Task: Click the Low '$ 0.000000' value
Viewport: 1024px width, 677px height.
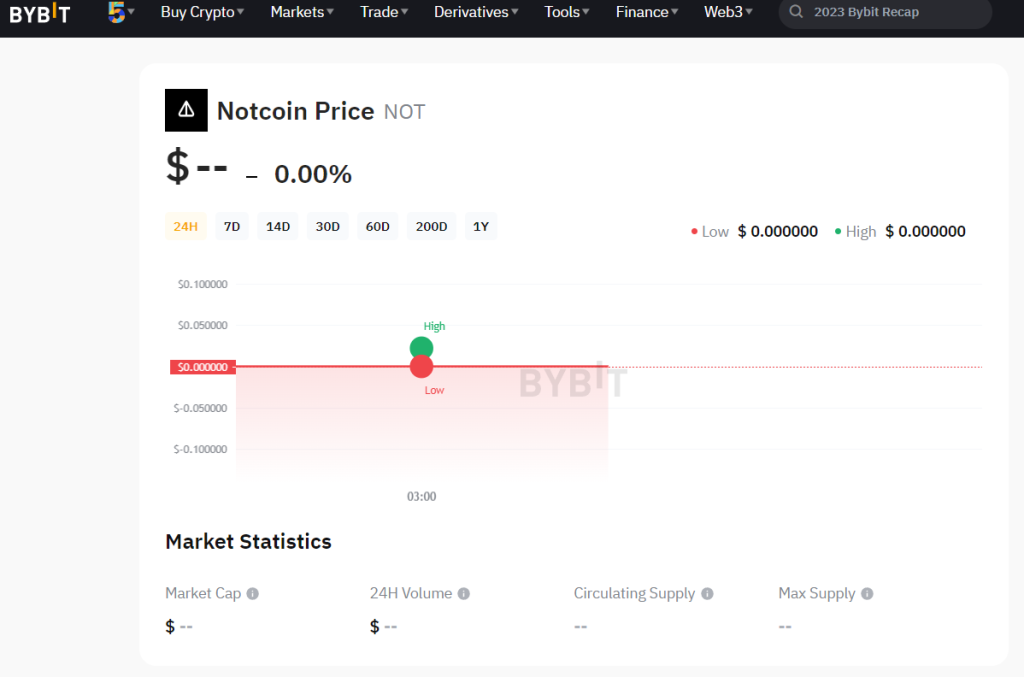Action: 777,232
